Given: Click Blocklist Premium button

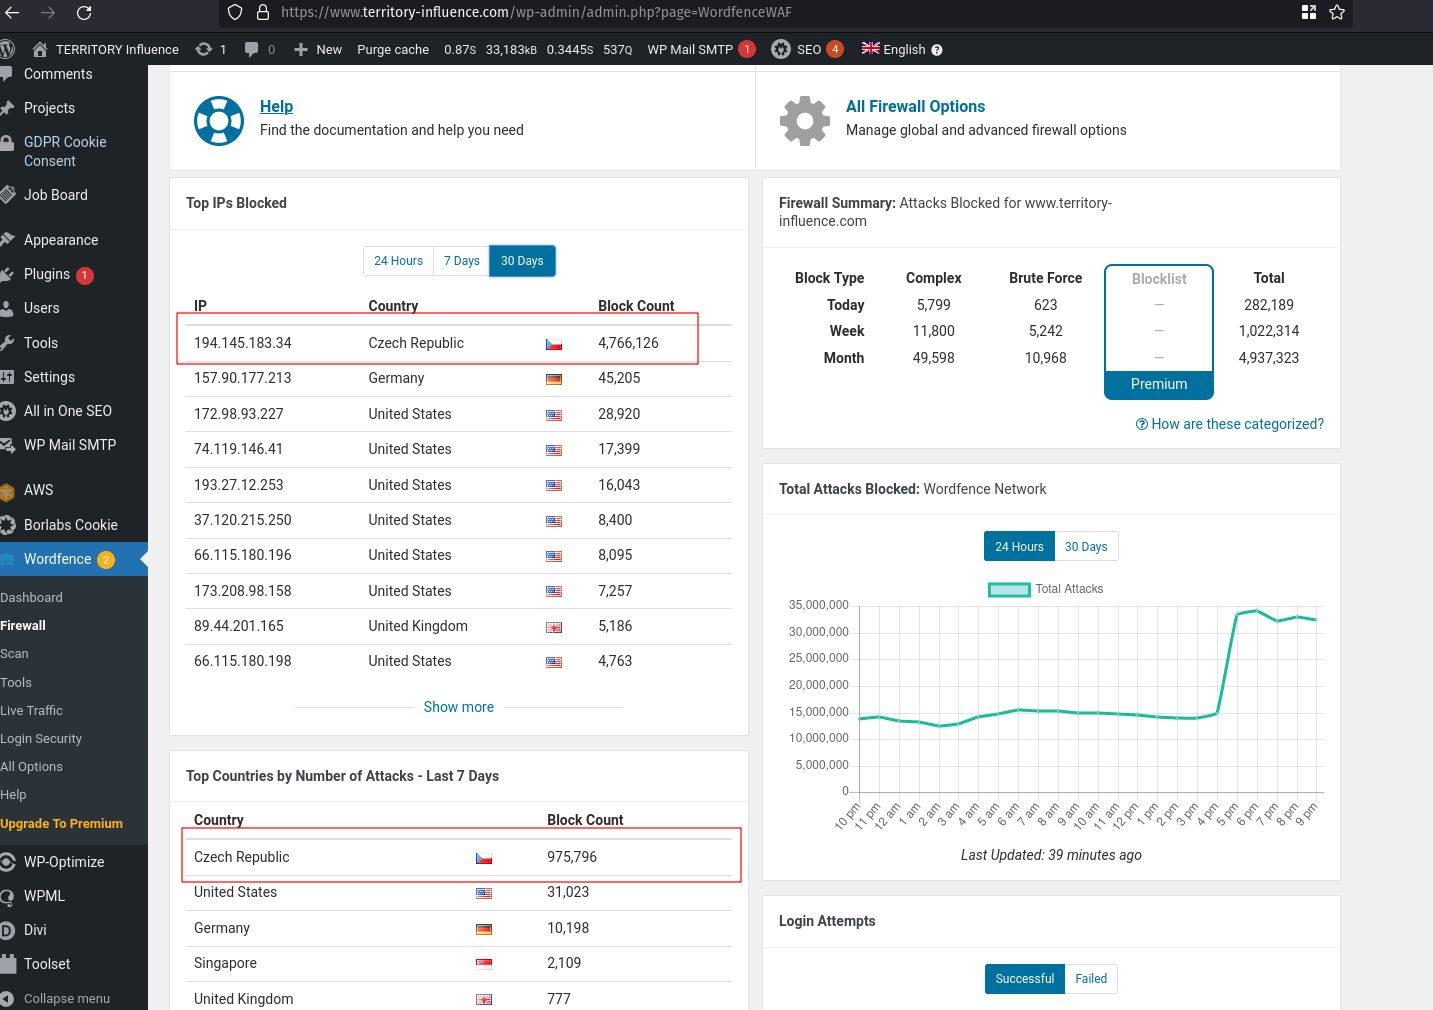Looking at the screenshot, I should coord(1159,384).
